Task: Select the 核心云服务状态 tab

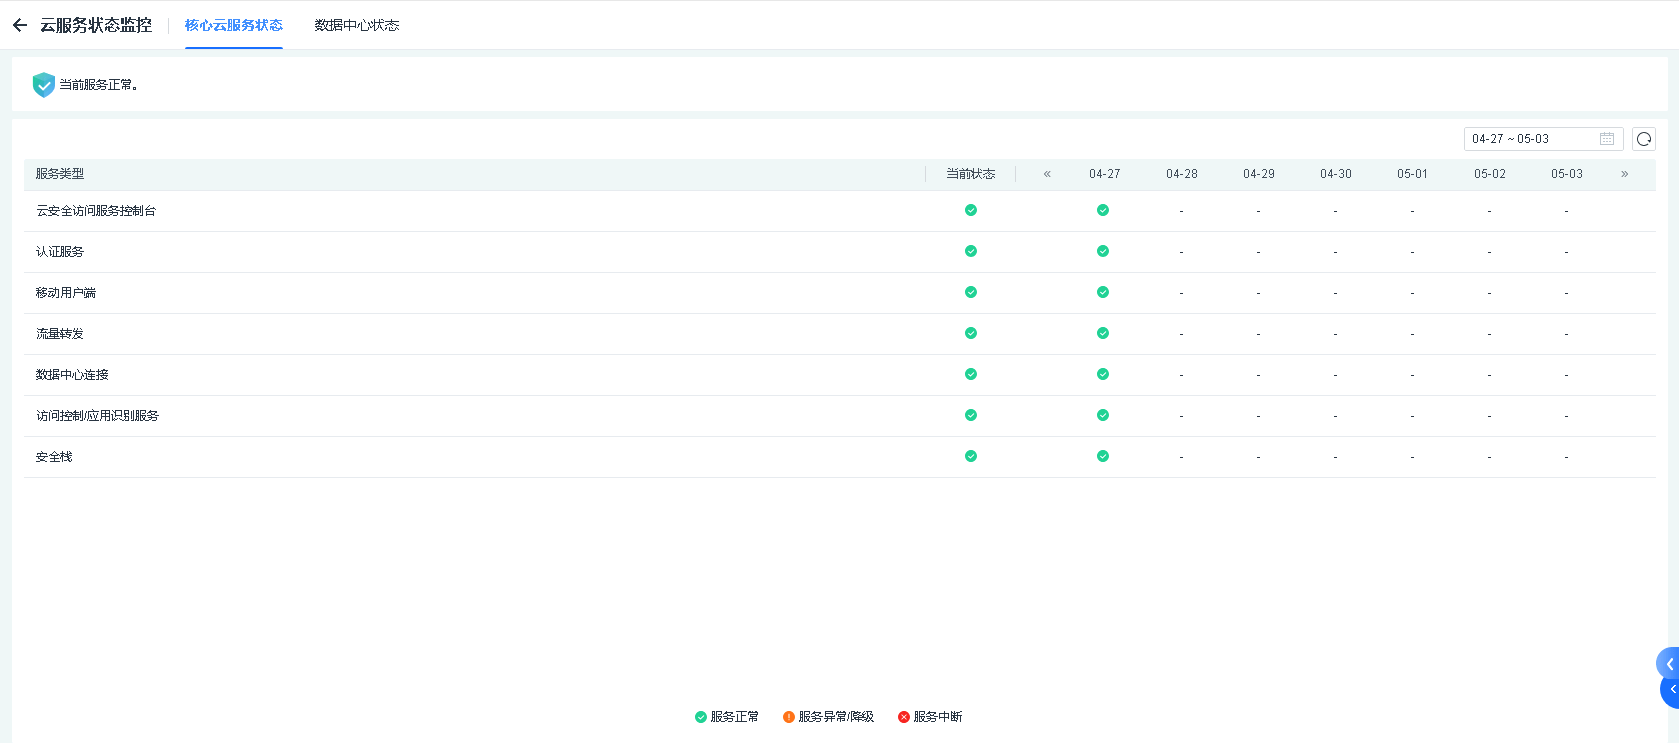Action: point(233,25)
